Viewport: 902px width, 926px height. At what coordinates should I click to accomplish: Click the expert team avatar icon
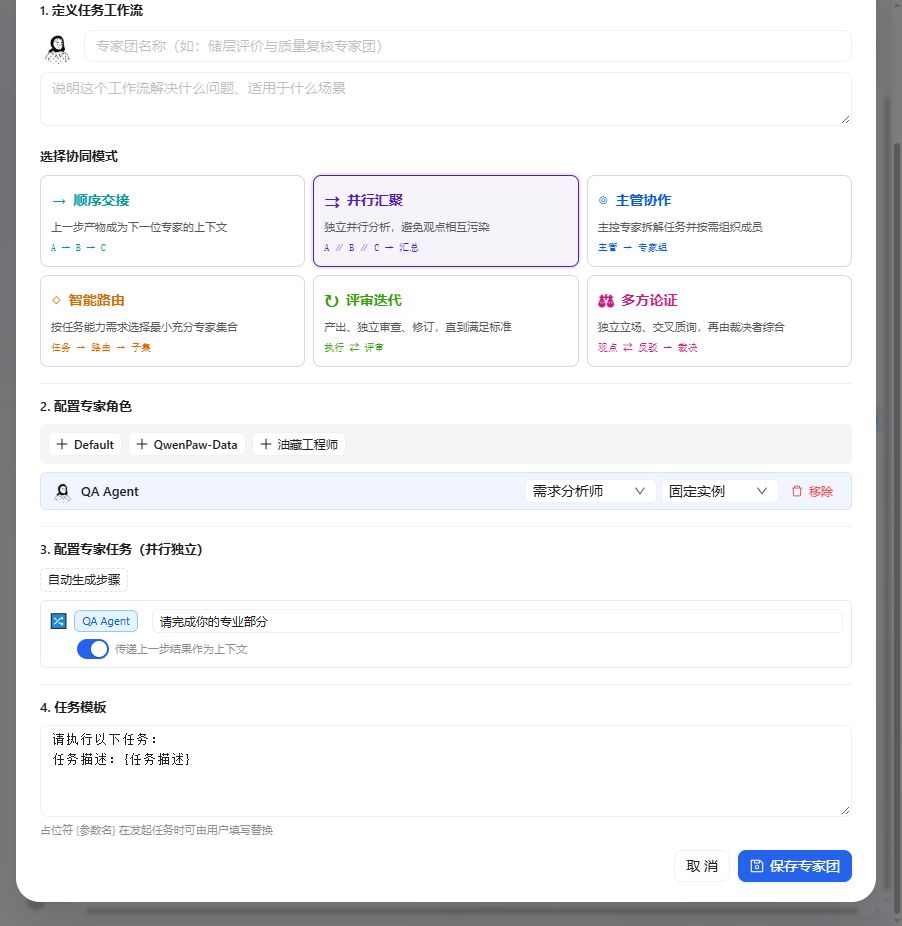pyautogui.click(x=57, y=48)
